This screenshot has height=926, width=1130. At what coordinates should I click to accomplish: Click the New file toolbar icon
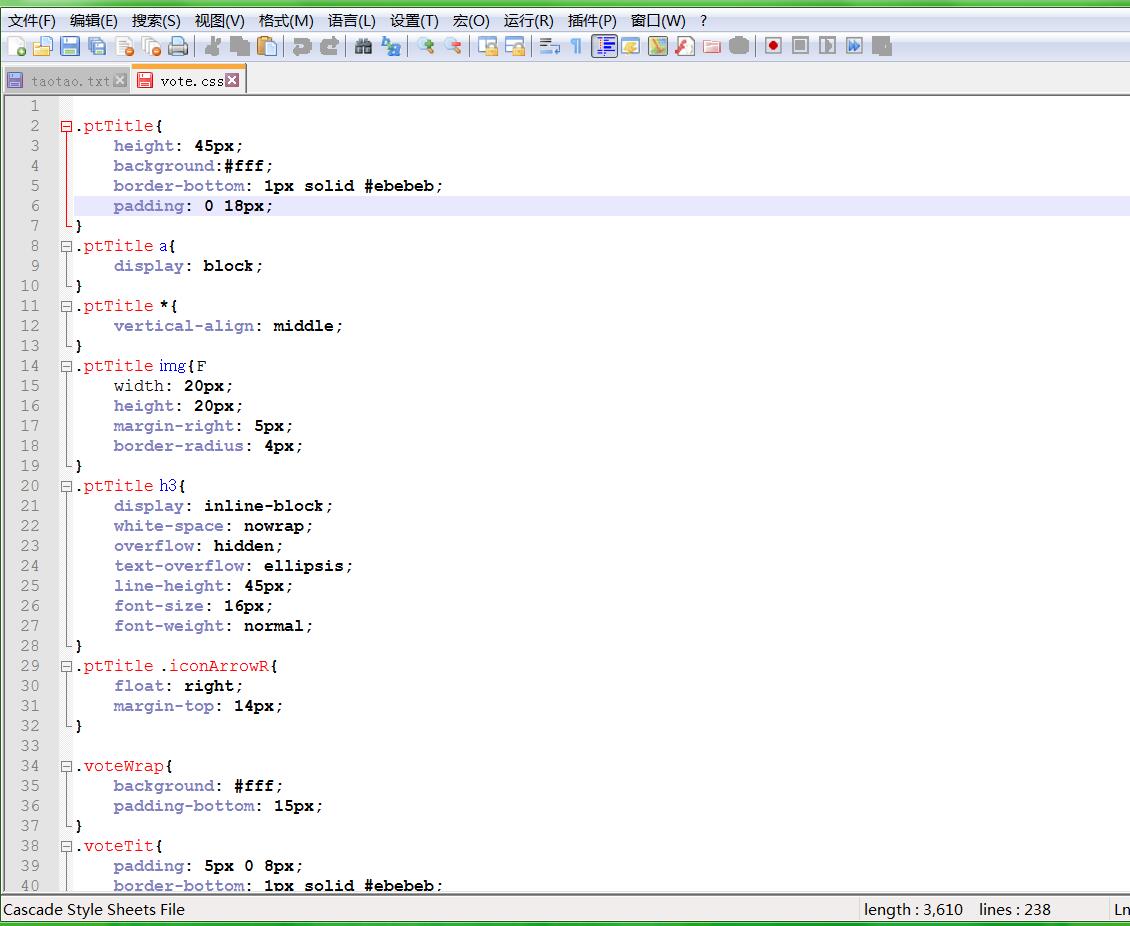tap(17, 46)
